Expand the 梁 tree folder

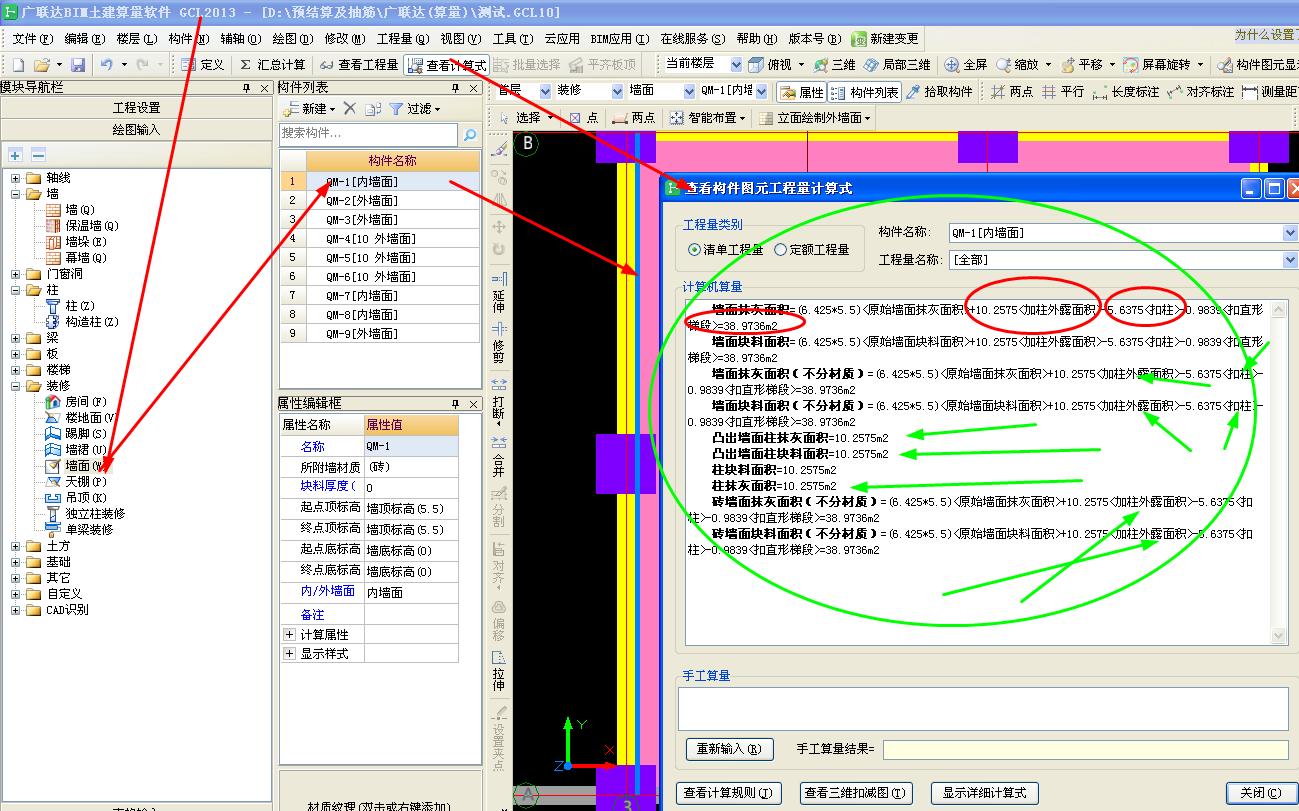pos(16,338)
